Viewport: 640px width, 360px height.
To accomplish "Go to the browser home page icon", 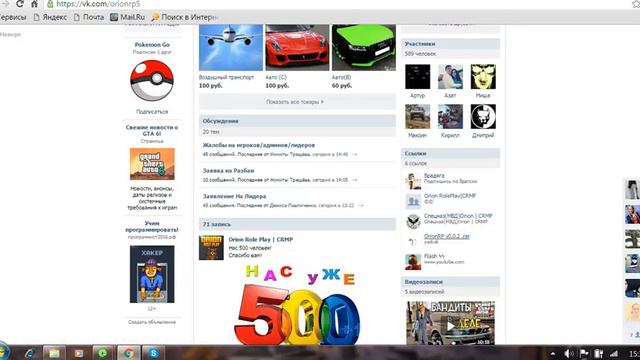I will point(35,4).
